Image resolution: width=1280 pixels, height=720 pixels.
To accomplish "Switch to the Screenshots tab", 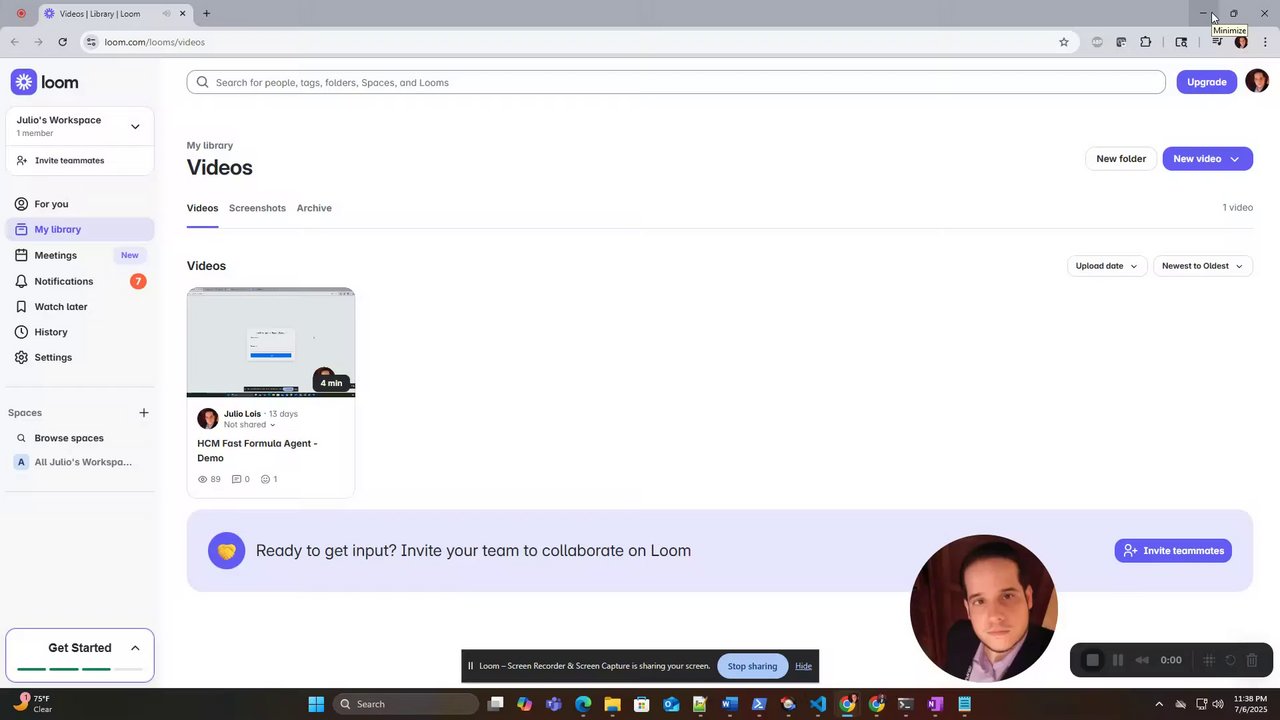I will coord(257,208).
